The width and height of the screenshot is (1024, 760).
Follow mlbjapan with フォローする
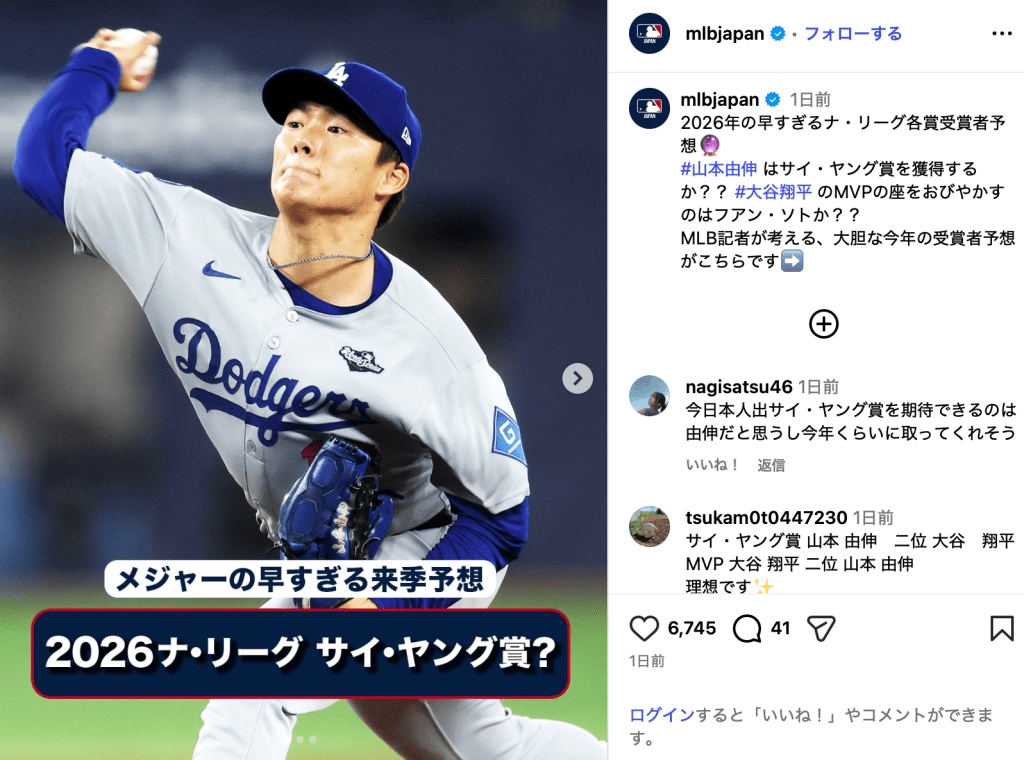click(x=853, y=33)
